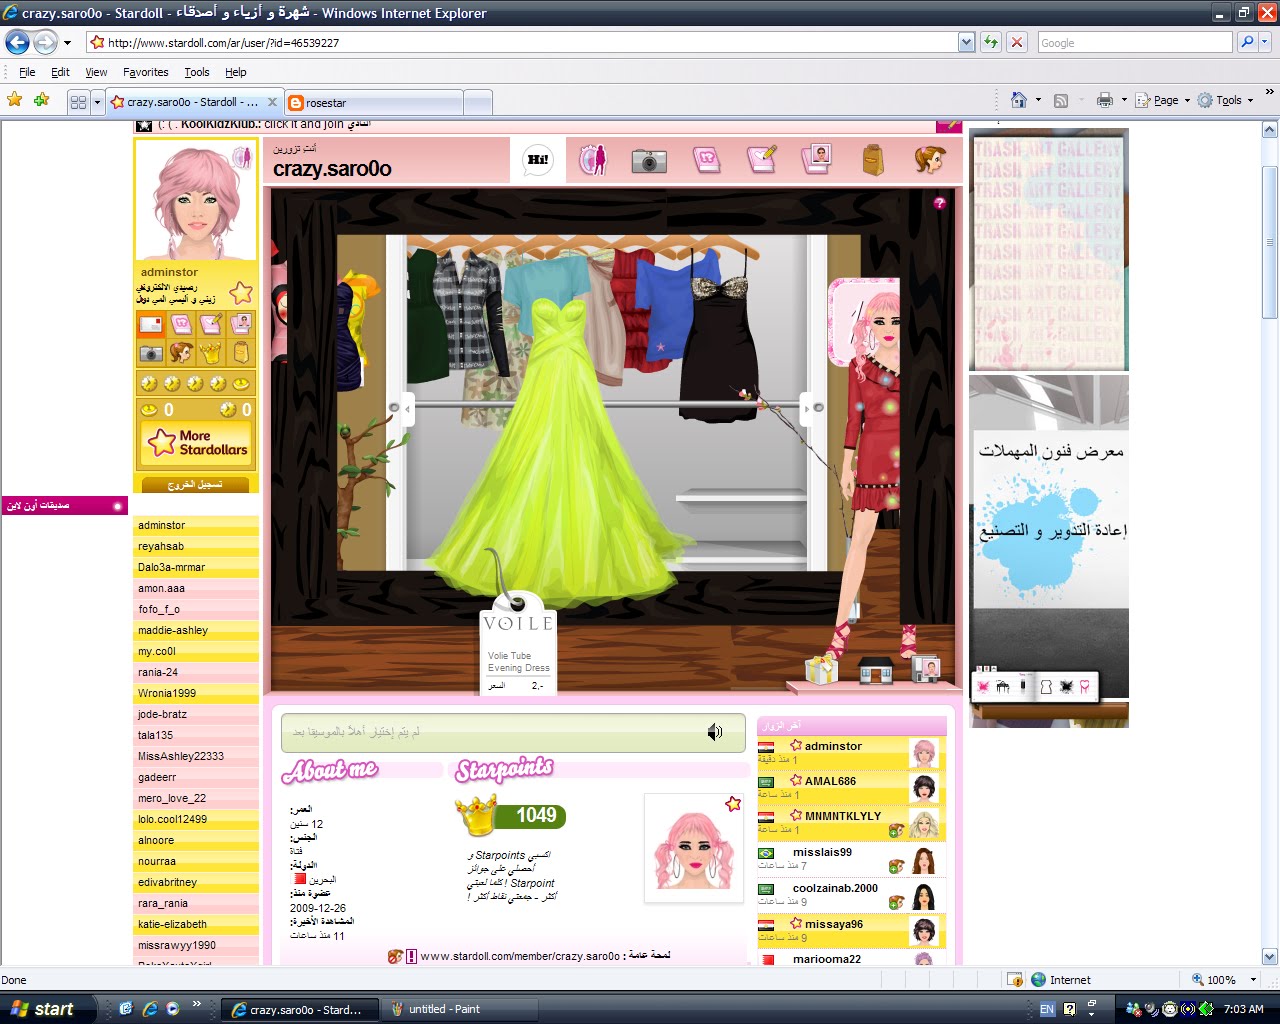Open the camera album icon in profile header

(x=649, y=161)
